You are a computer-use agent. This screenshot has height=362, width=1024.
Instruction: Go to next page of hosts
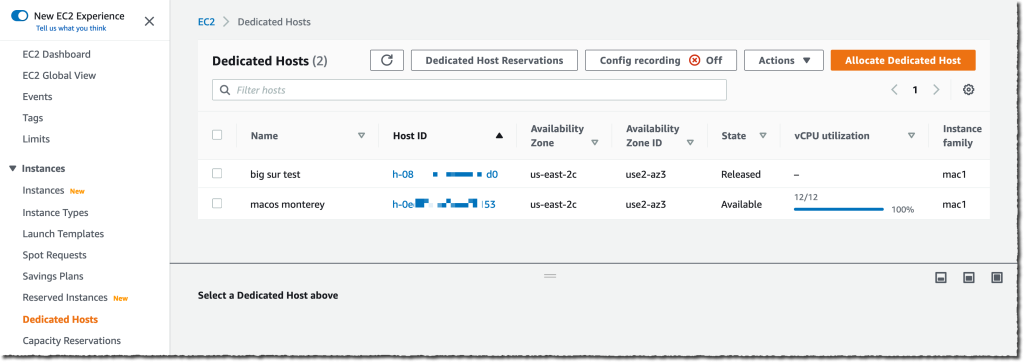click(x=936, y=90)
